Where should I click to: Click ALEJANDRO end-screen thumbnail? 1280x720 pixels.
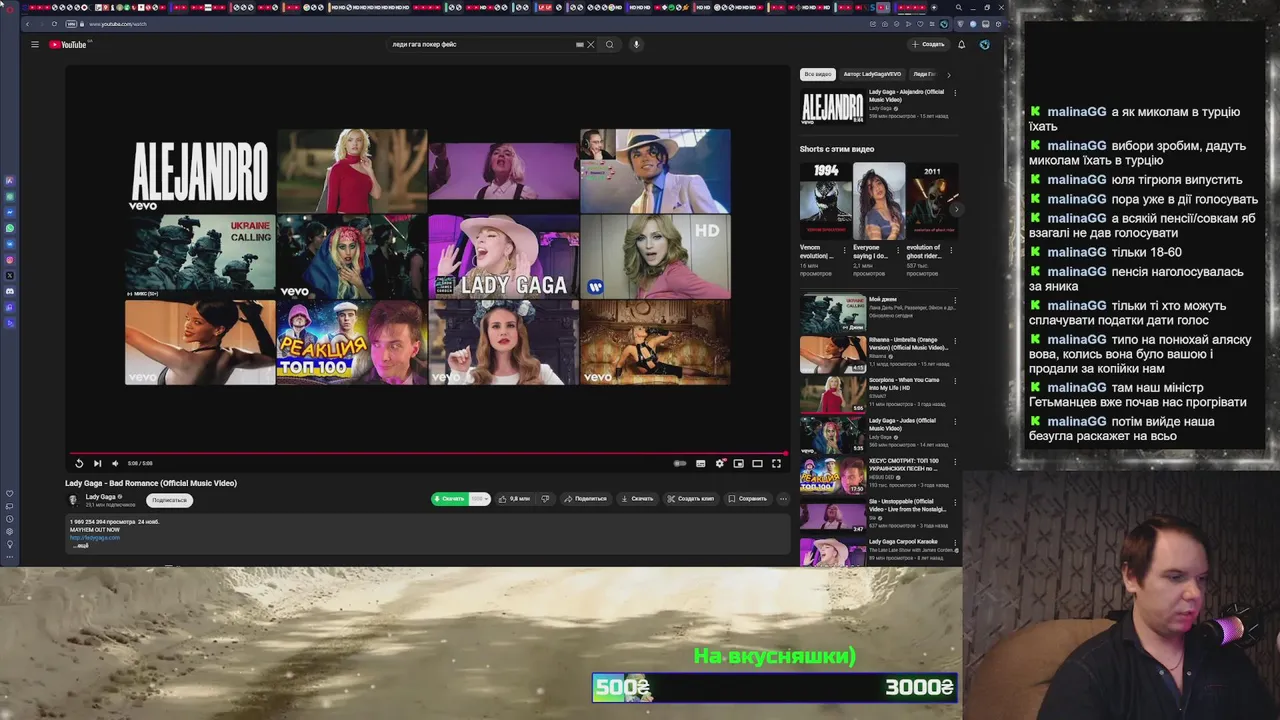point(200,171)
